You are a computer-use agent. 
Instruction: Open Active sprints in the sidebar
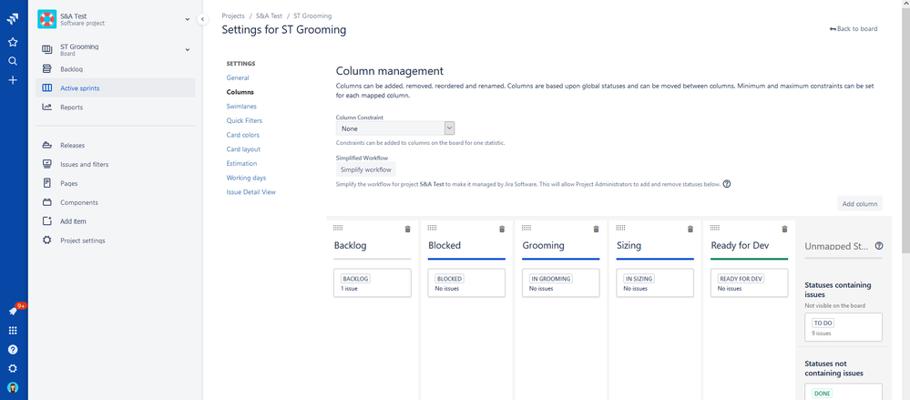point(115,88)
